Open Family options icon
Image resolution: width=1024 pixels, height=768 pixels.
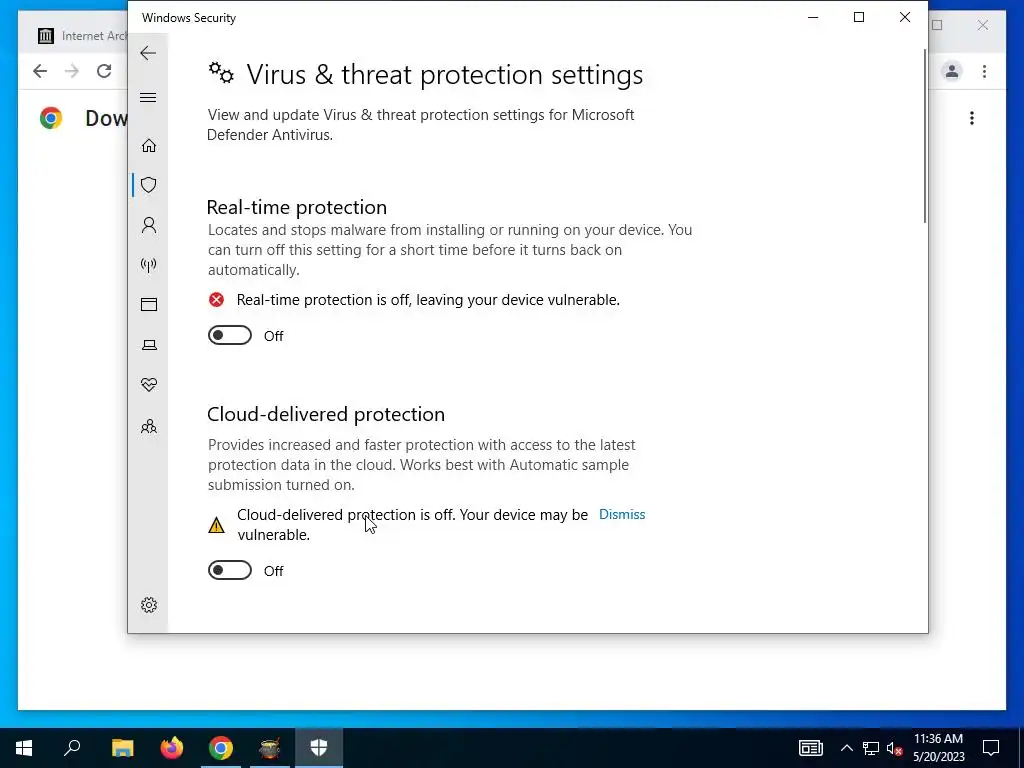(x=149, y=426)
